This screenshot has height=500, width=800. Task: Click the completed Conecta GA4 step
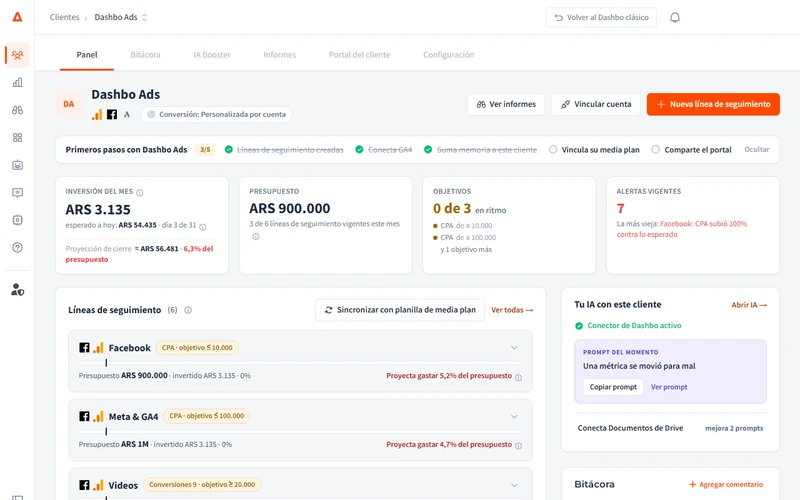tap(384, 149)
